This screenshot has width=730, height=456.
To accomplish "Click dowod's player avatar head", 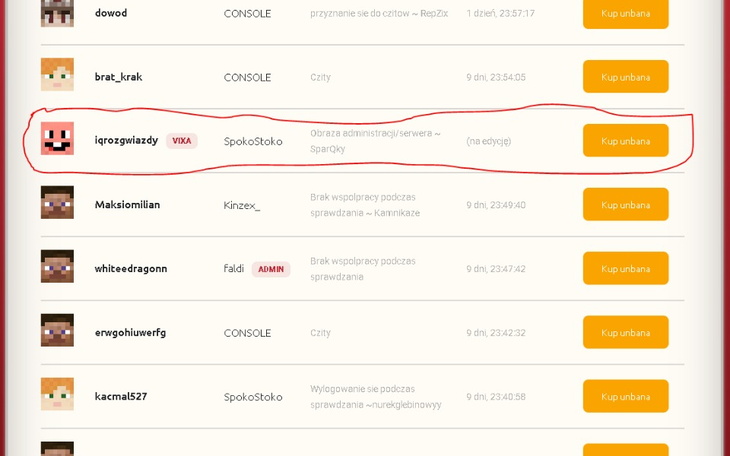I will click(57, 12).
